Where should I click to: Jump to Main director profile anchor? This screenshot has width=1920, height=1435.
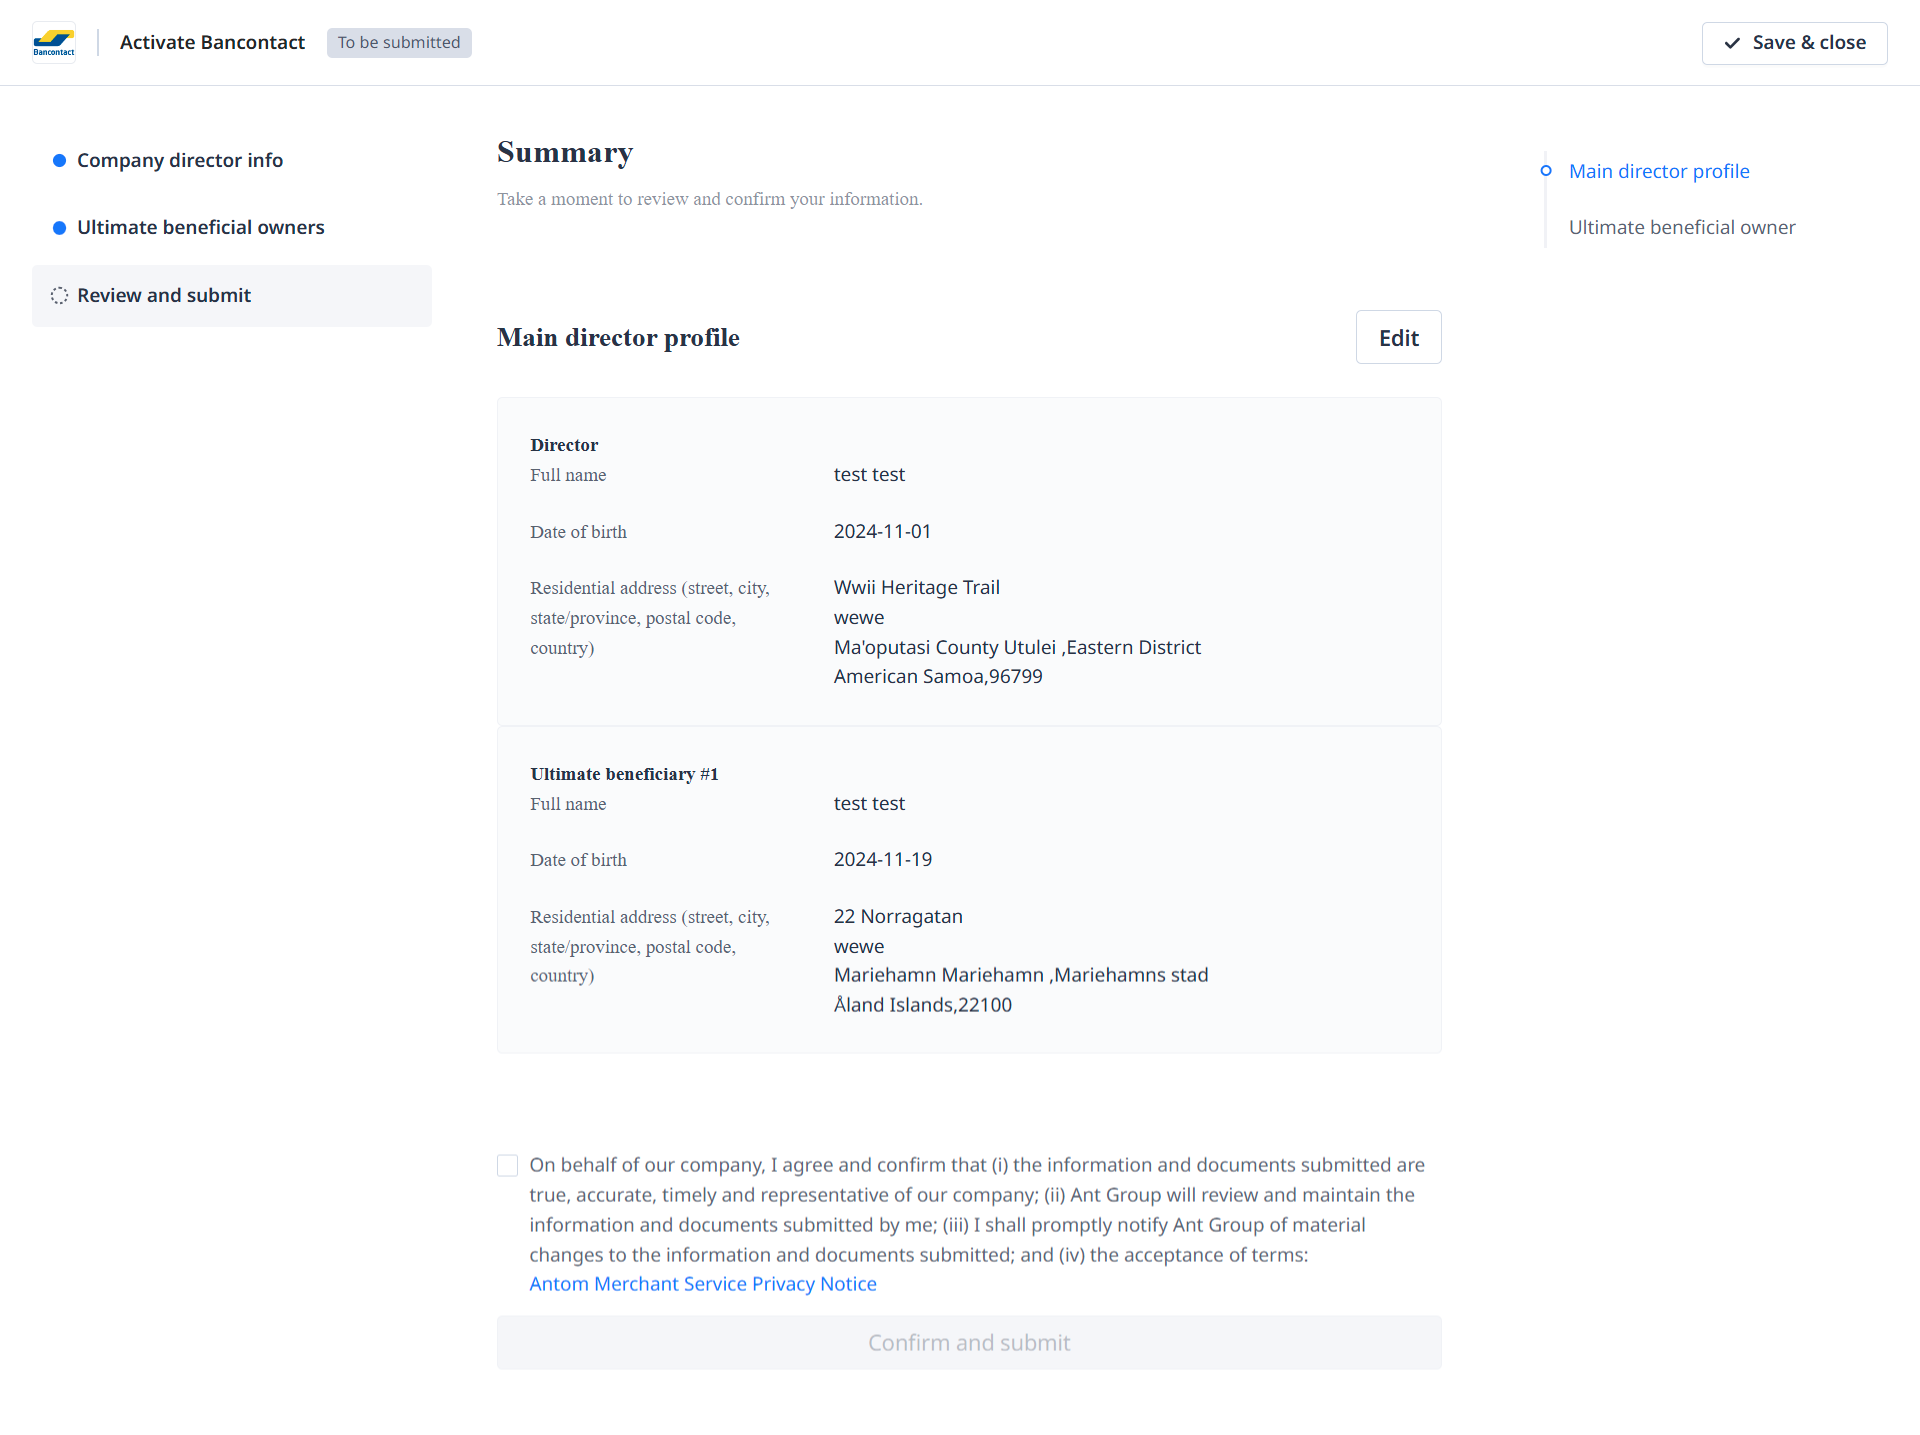[1659, 171]
